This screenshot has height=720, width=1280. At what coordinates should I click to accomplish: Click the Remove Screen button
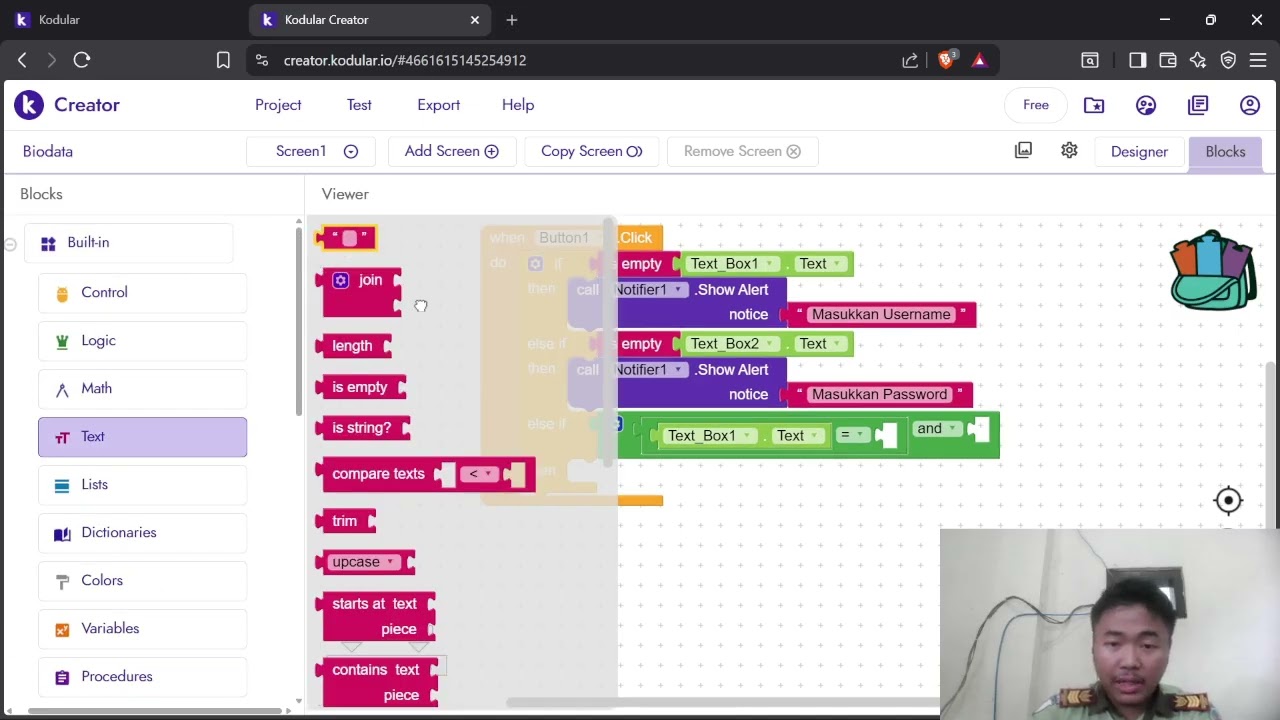point(742,151)
